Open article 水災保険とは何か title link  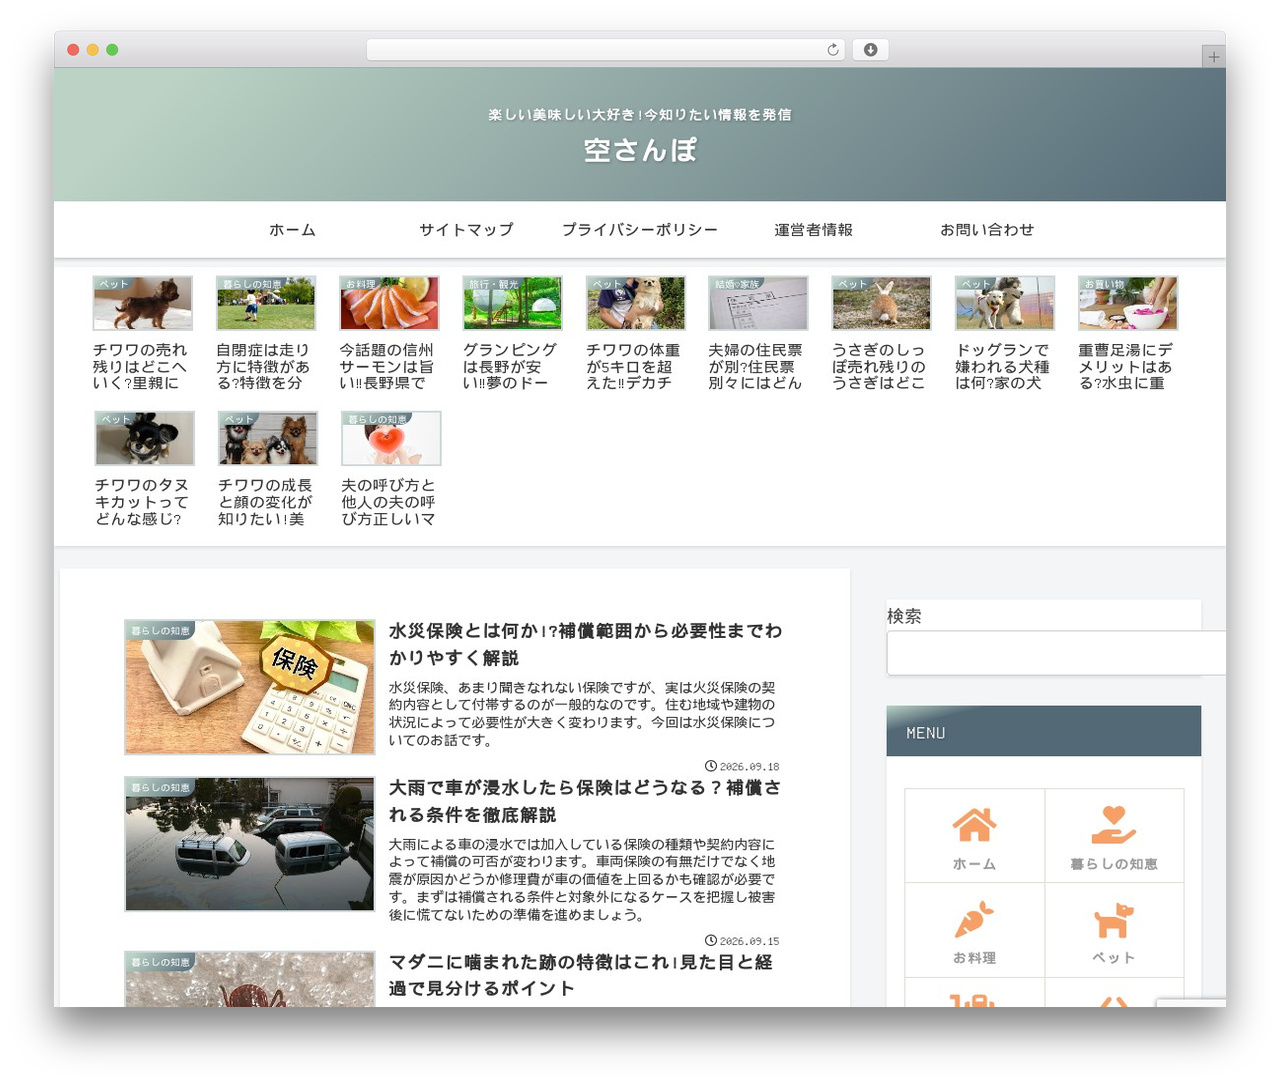tap(585, 644)
